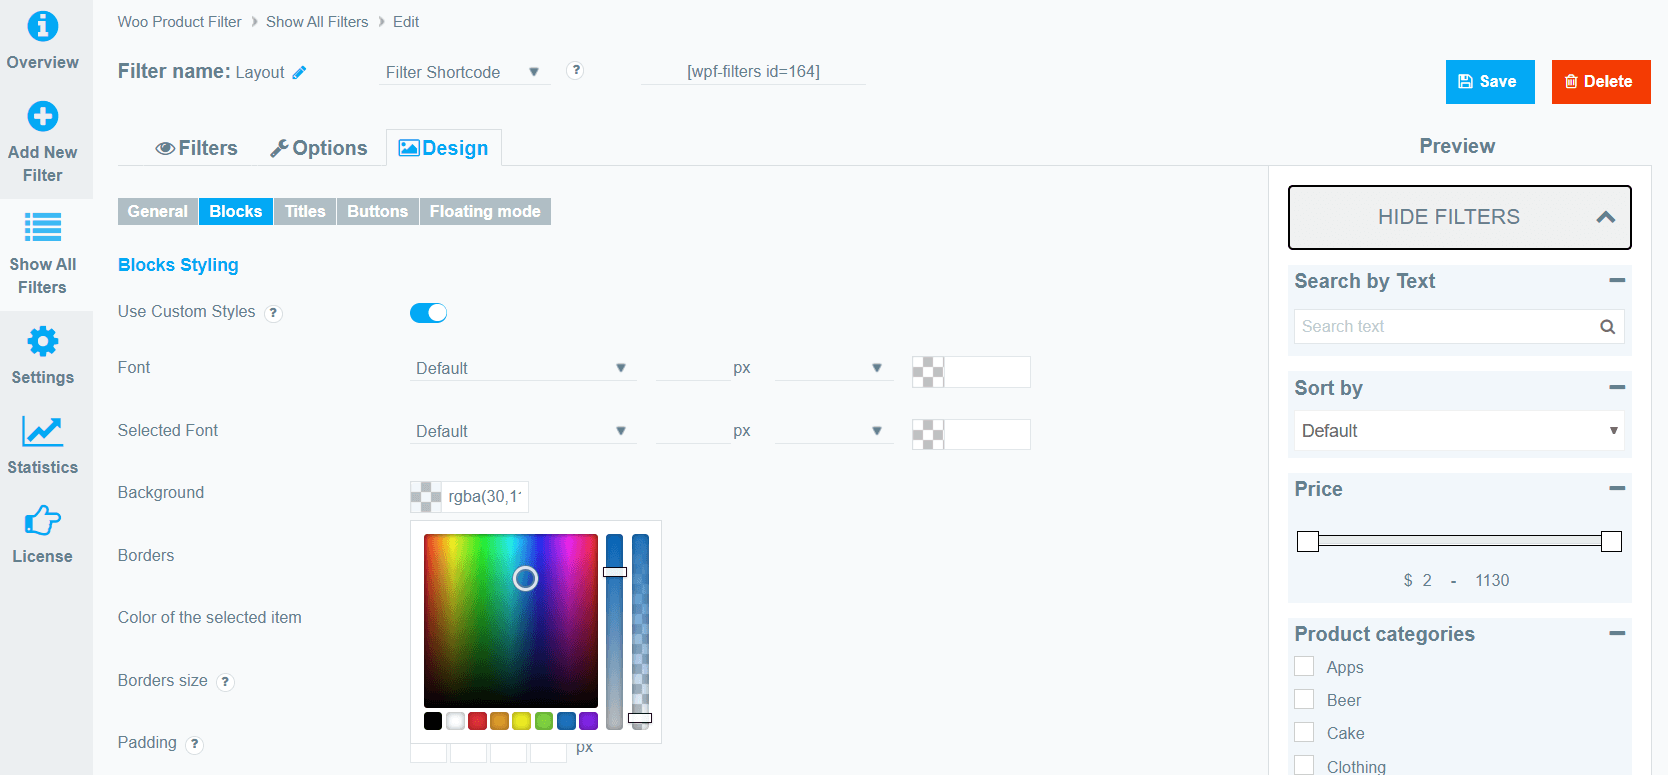The image size is (1668, 775).
Task: Collapse filters with HIDE FILTERS button
Action: pos(1459,217)
